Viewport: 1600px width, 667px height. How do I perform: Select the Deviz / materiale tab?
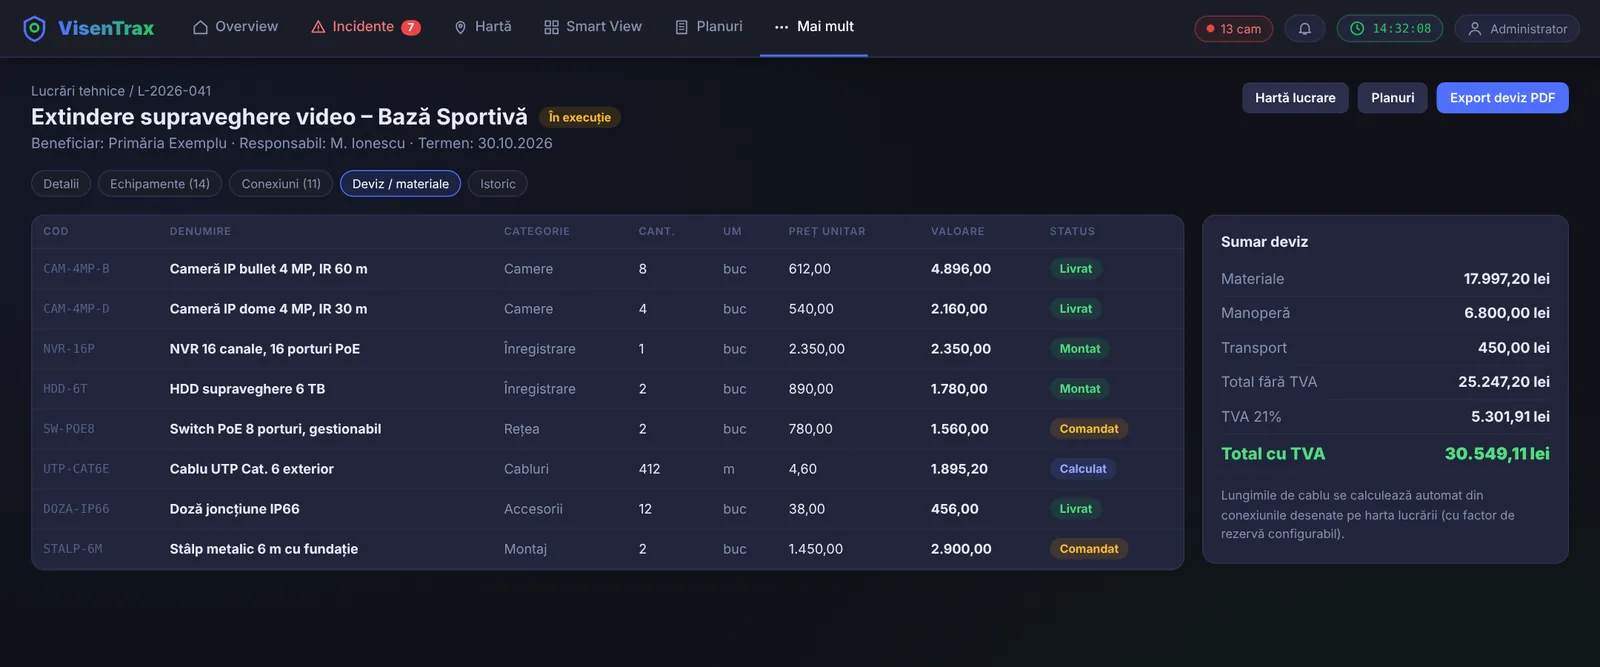(x=400, y=184)
